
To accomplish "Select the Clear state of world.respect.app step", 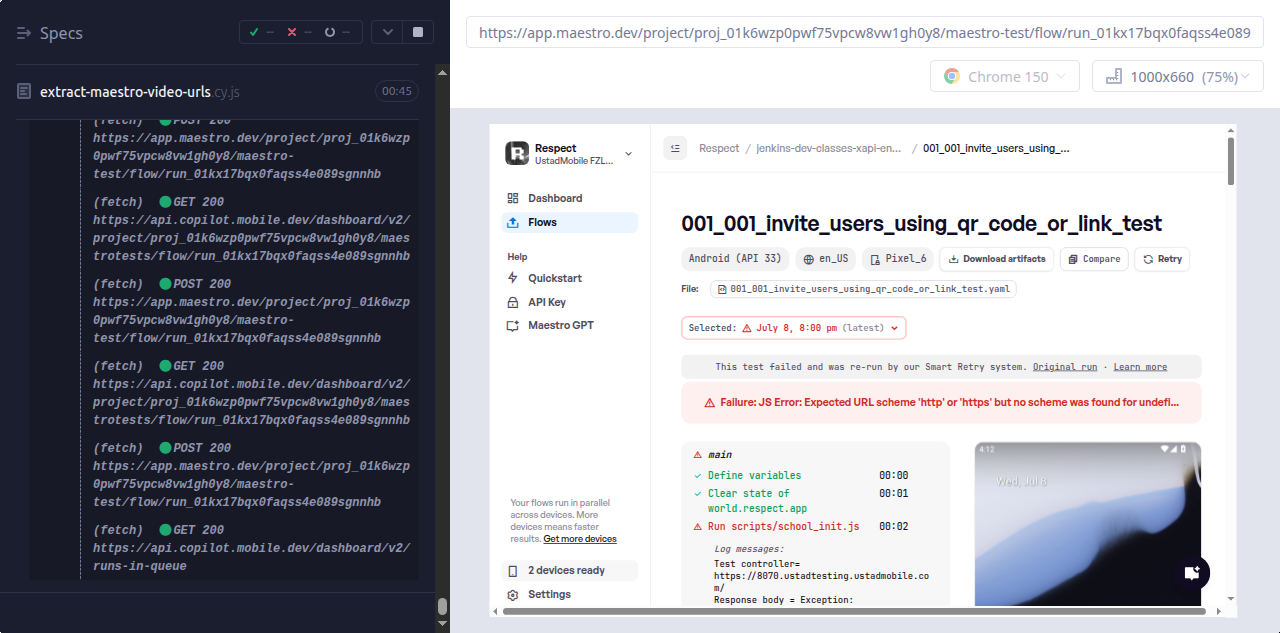I will 757,501.
